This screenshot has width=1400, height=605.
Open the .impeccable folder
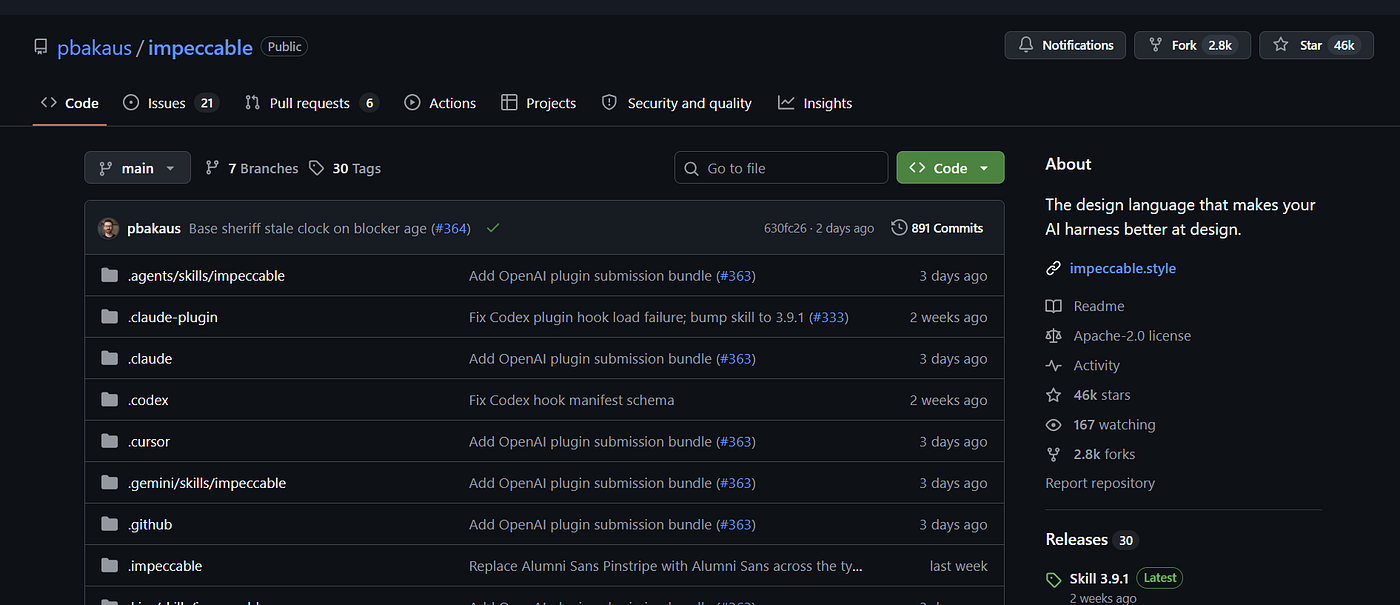pos(165,566)
